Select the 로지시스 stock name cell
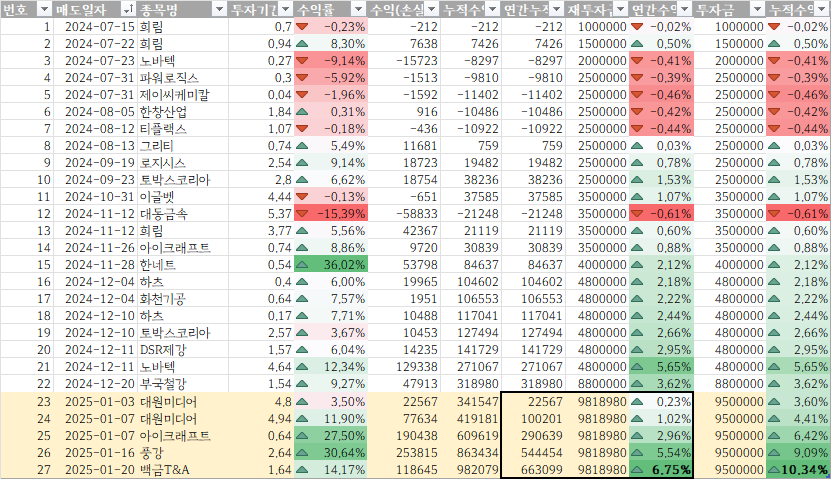 click(183, 163)
